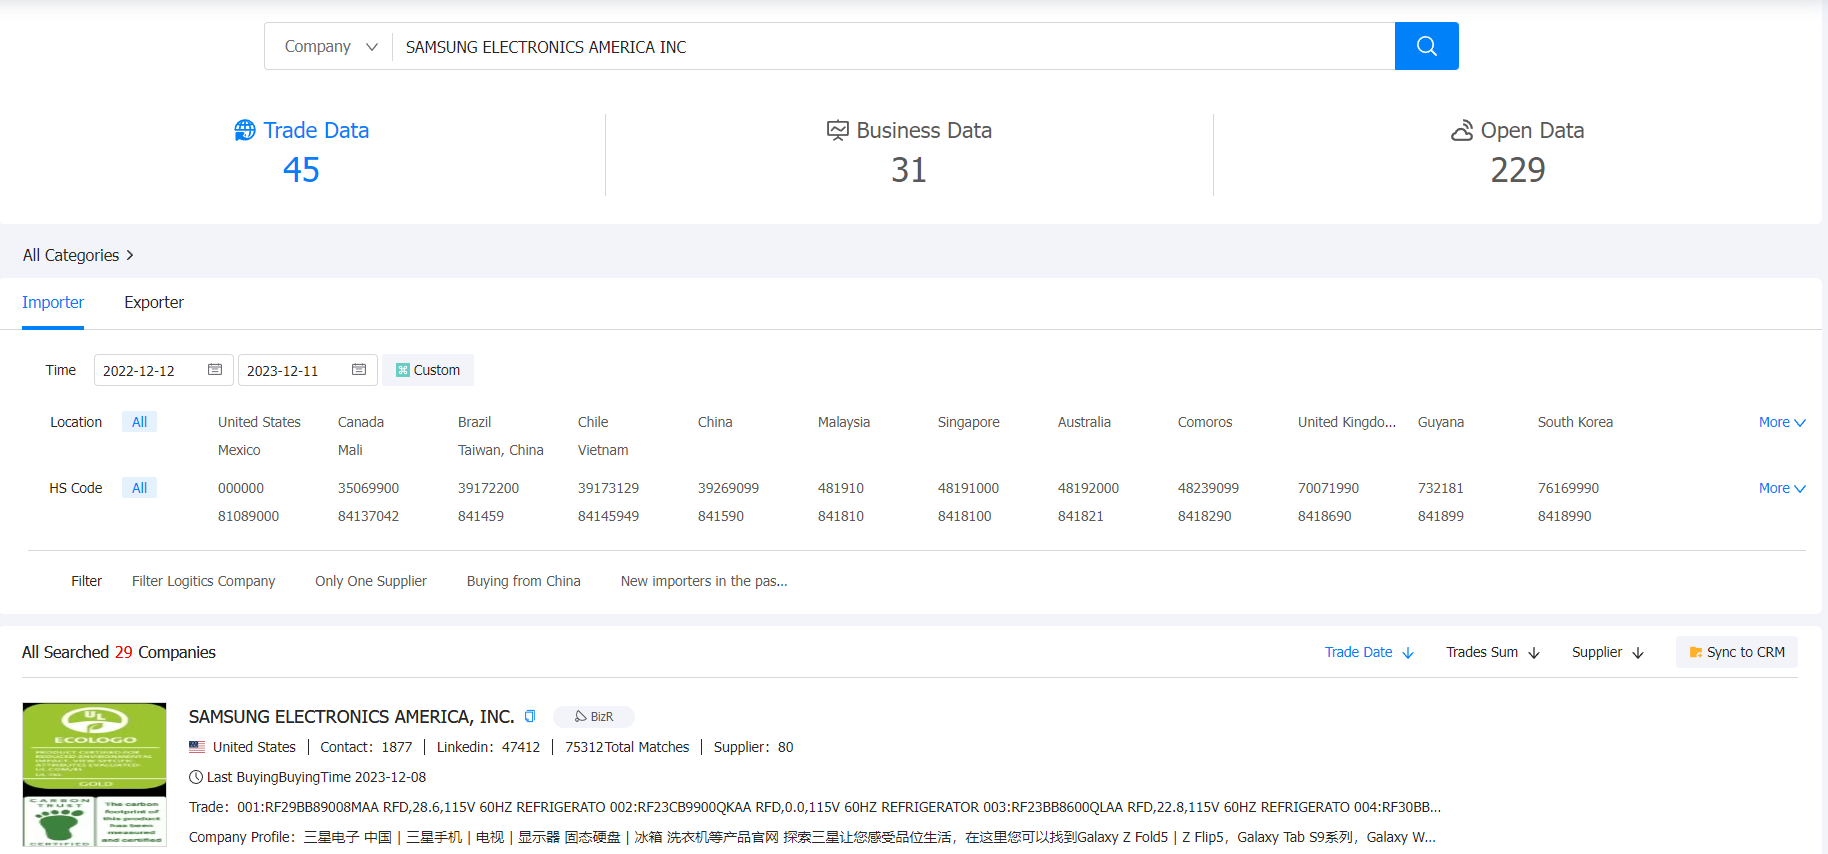
Task: Filter location by United States
Action: (x=259, y=422)
